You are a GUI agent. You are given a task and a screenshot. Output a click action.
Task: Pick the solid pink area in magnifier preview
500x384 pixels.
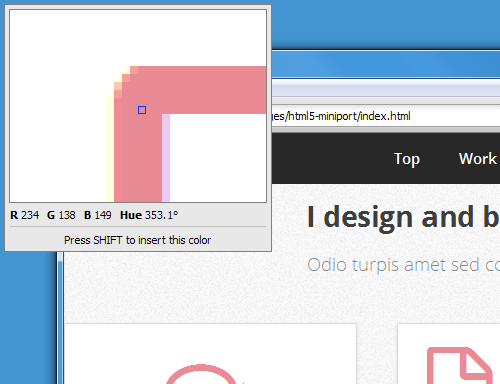click(x=200, y=90)
